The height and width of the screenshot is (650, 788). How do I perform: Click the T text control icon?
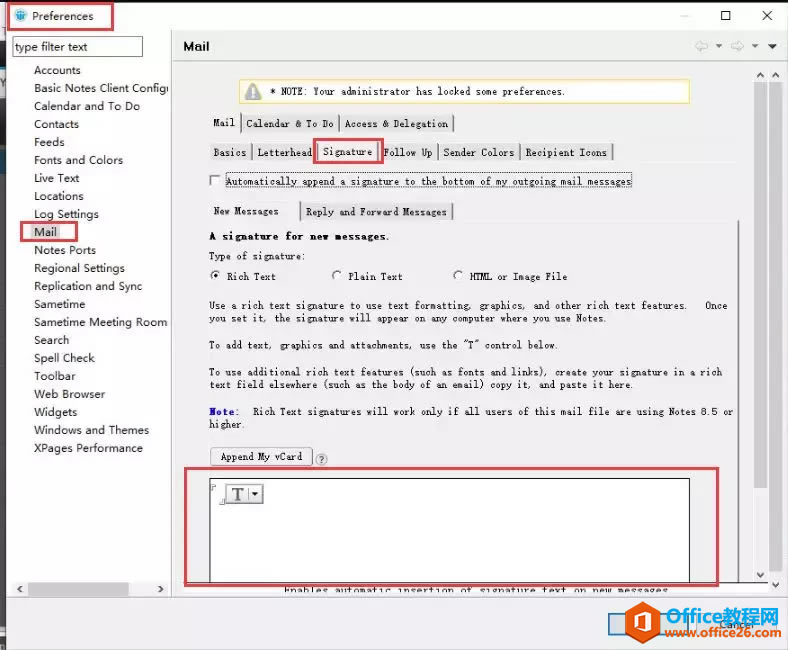click(x=238, y=494)
